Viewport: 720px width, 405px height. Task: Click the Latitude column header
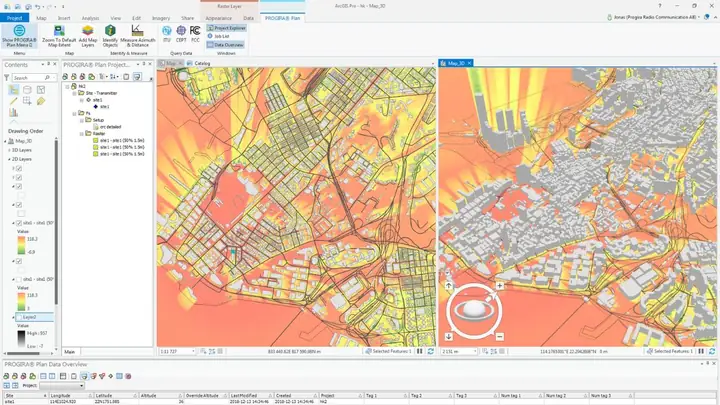point(116,395)
